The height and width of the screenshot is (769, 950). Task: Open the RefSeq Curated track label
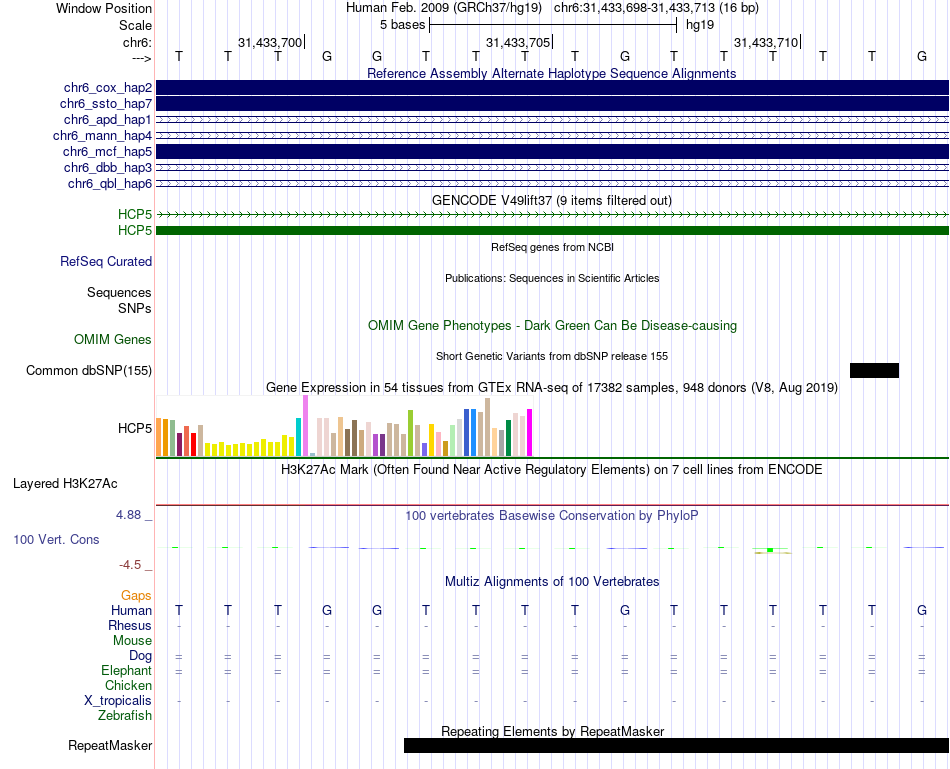coord(105,261)
